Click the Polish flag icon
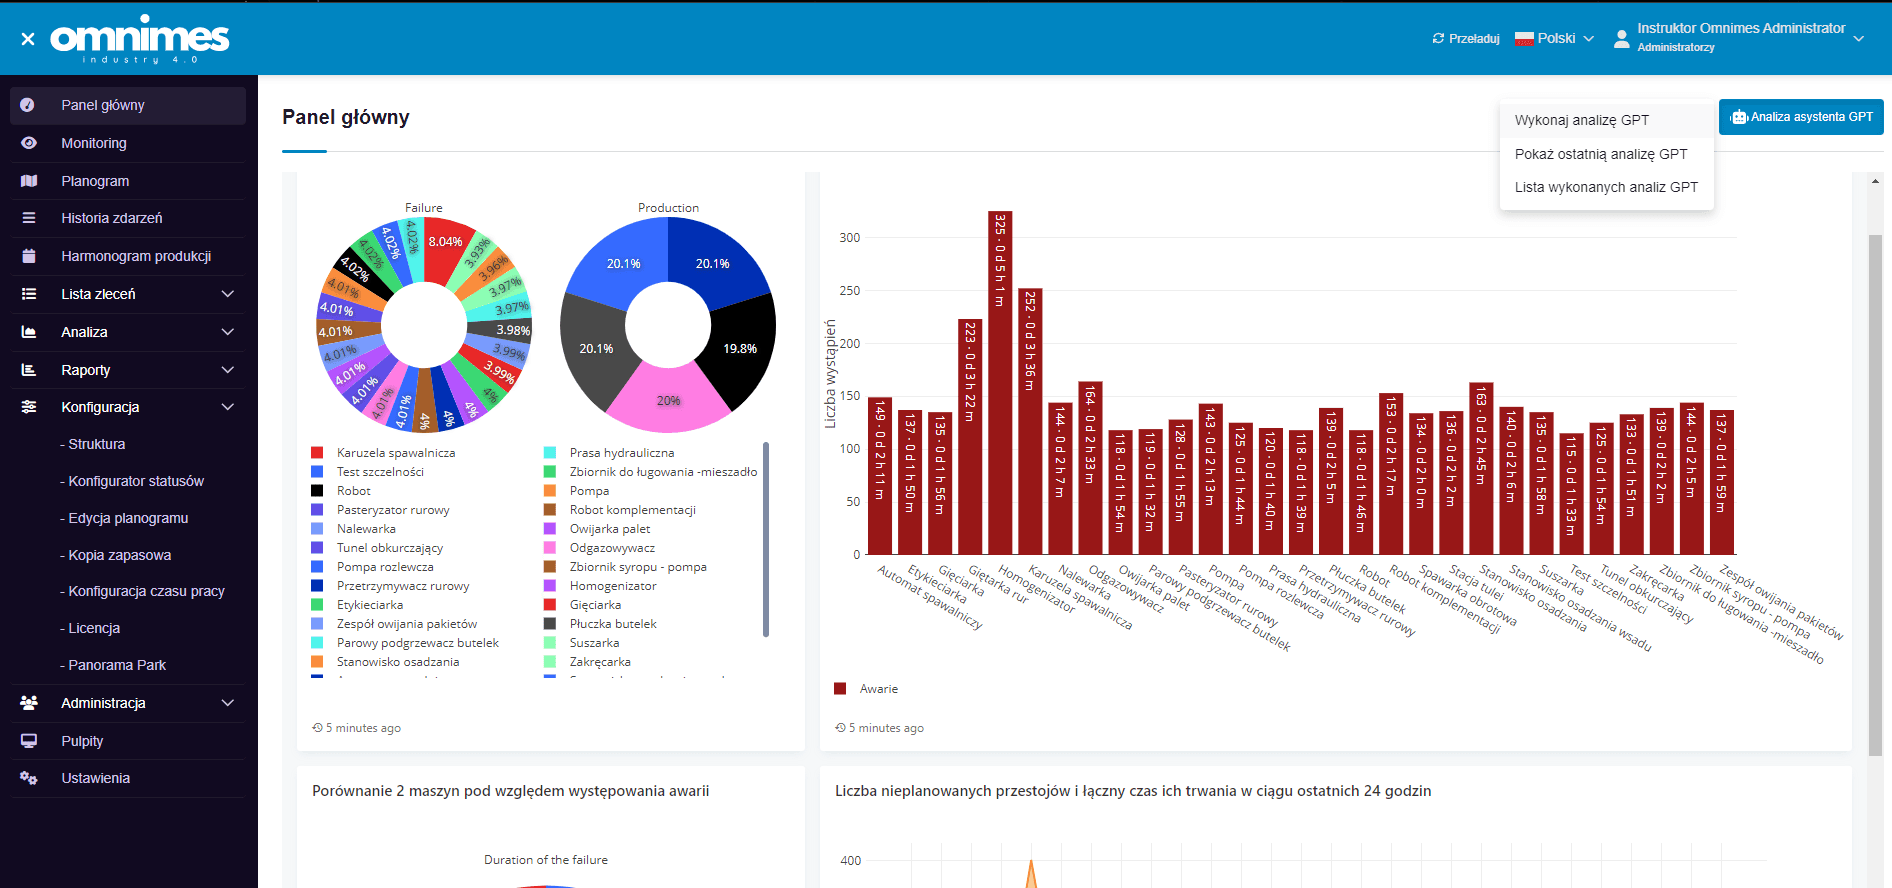This screenshot has width=1892, height=888. tap(1524, 38)
